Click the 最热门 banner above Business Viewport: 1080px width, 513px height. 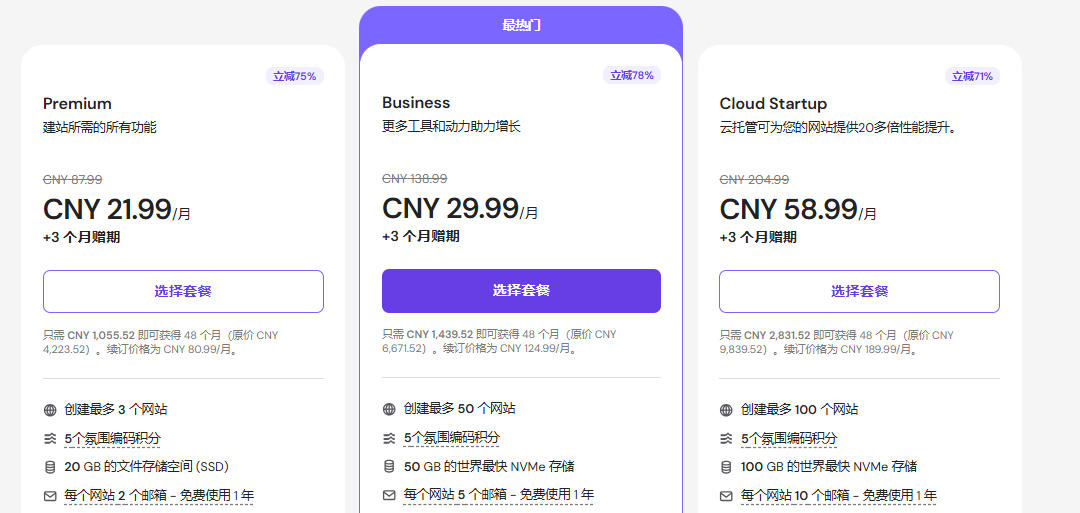tap(521, 25)
